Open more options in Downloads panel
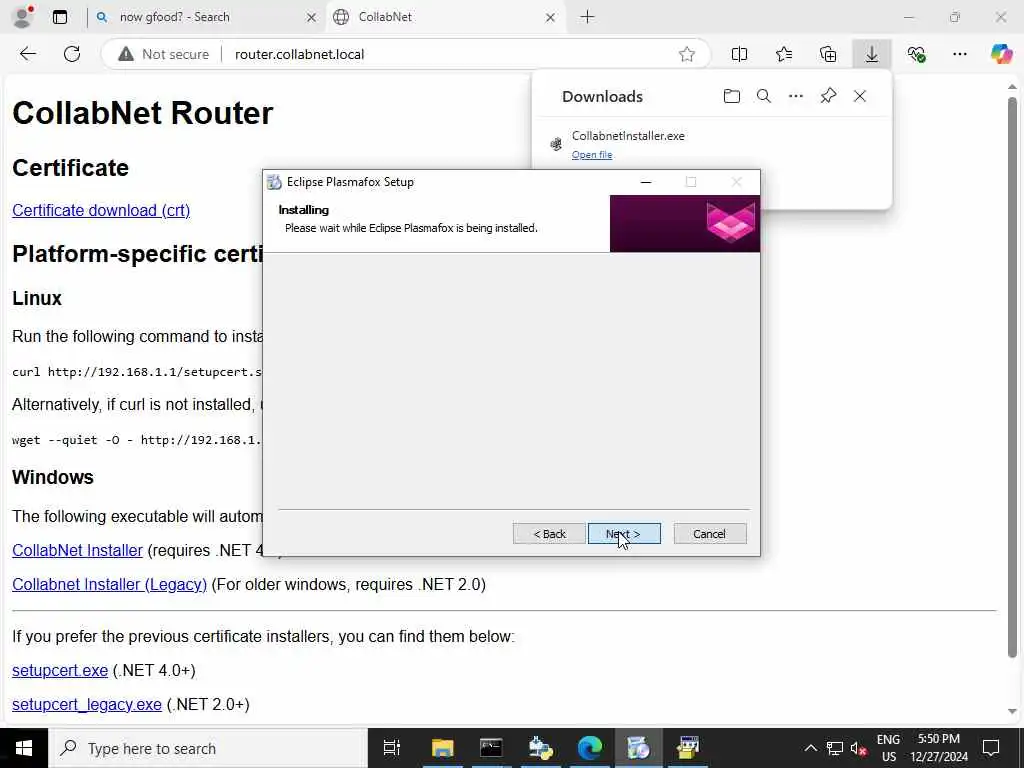 point(795,97)
